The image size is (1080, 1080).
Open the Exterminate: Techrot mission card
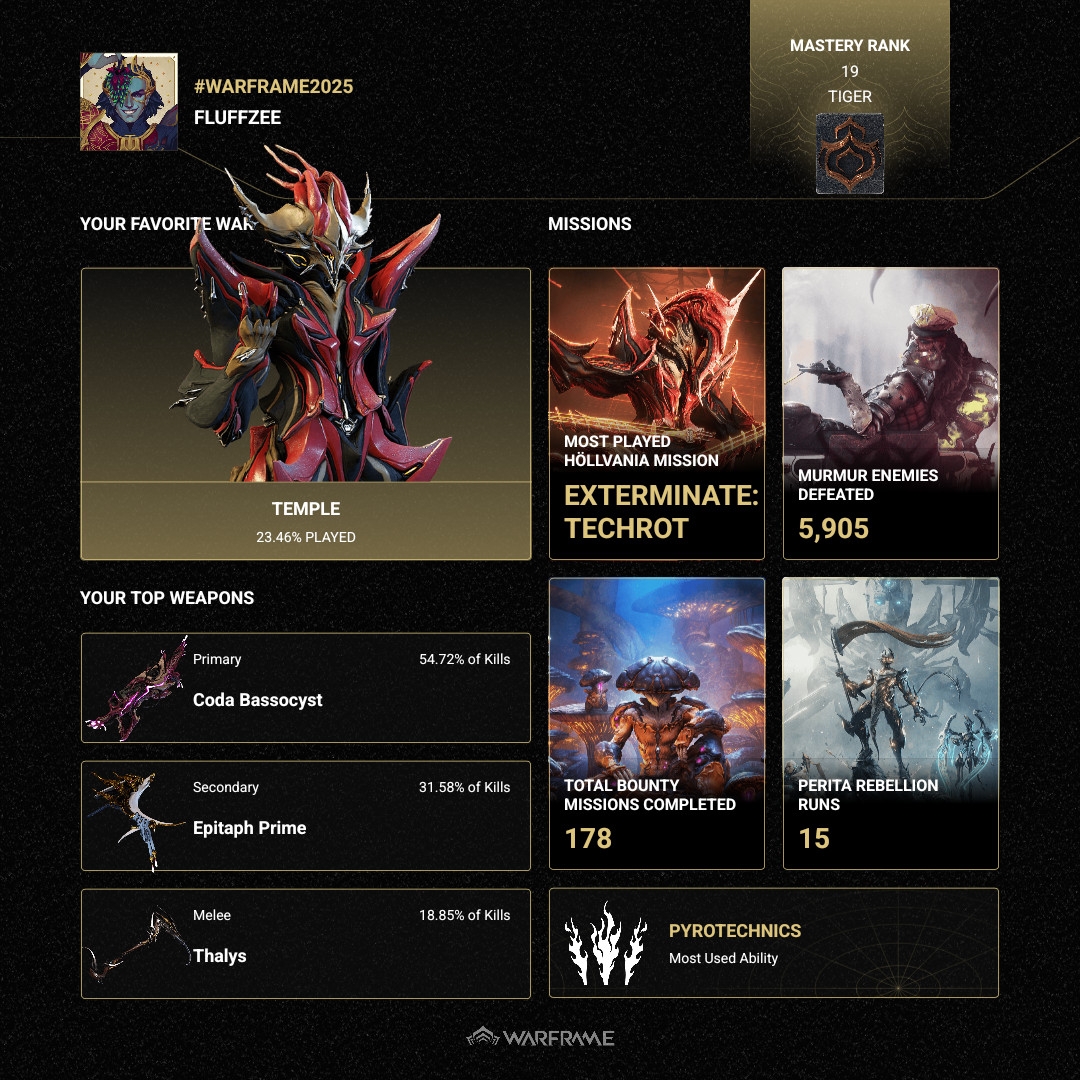tap(656, 413)
